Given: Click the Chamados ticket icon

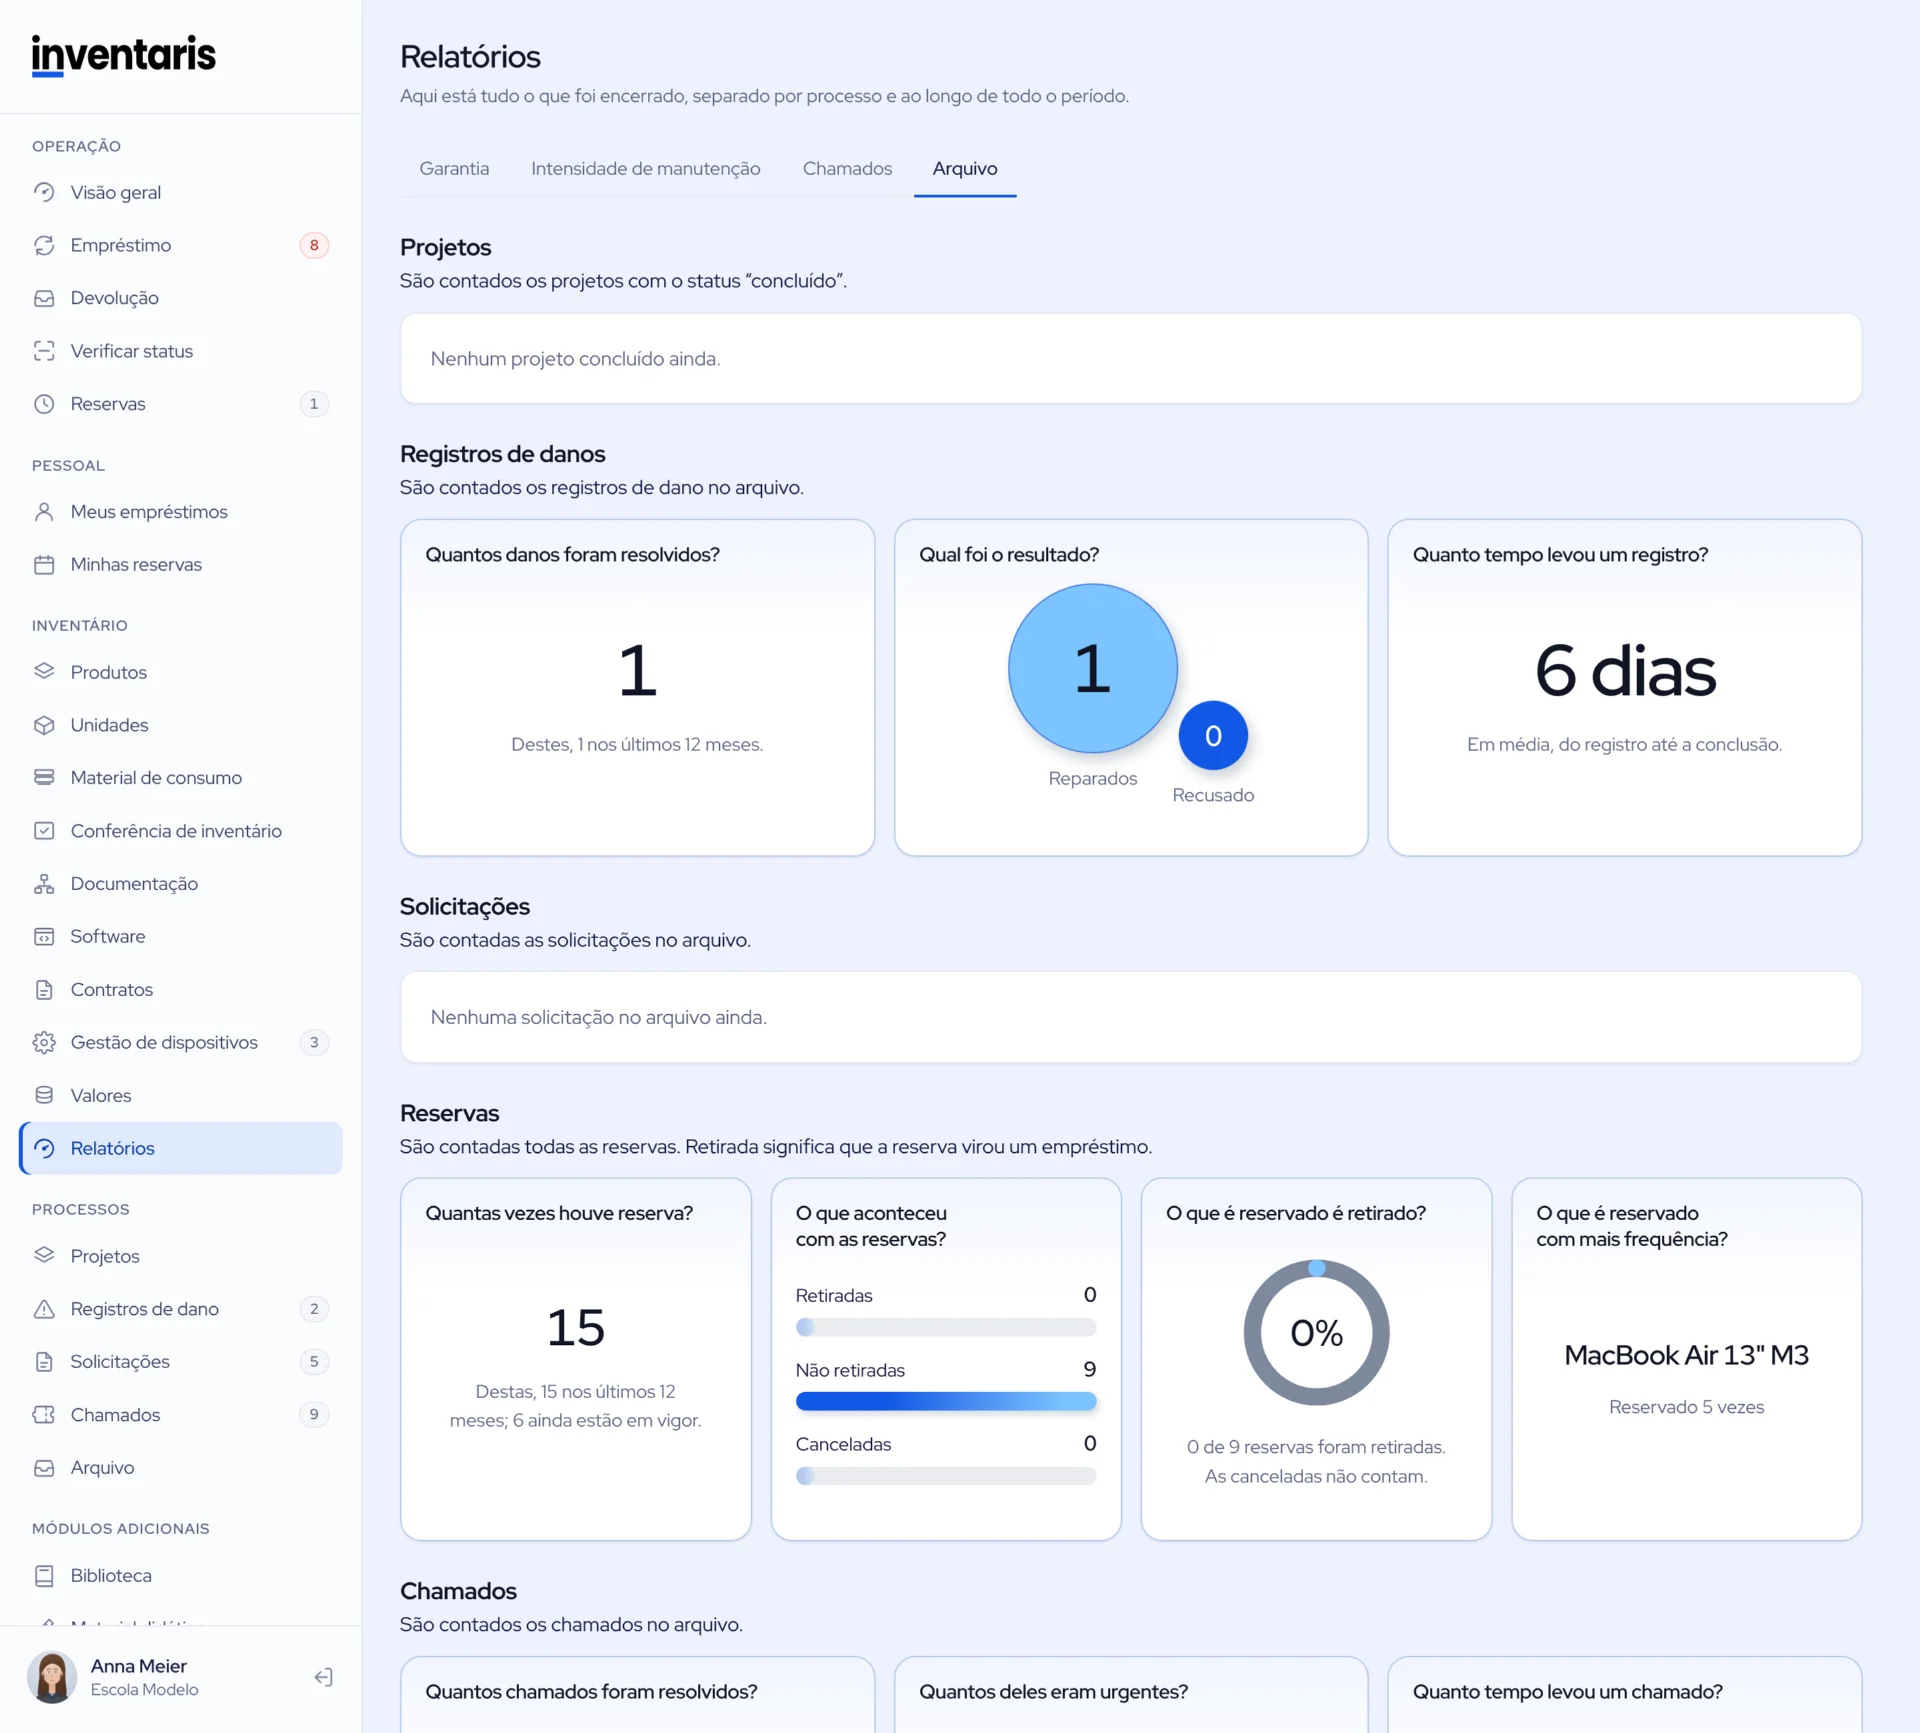Looking at the screenshot, I should (x=44, y=1415).
